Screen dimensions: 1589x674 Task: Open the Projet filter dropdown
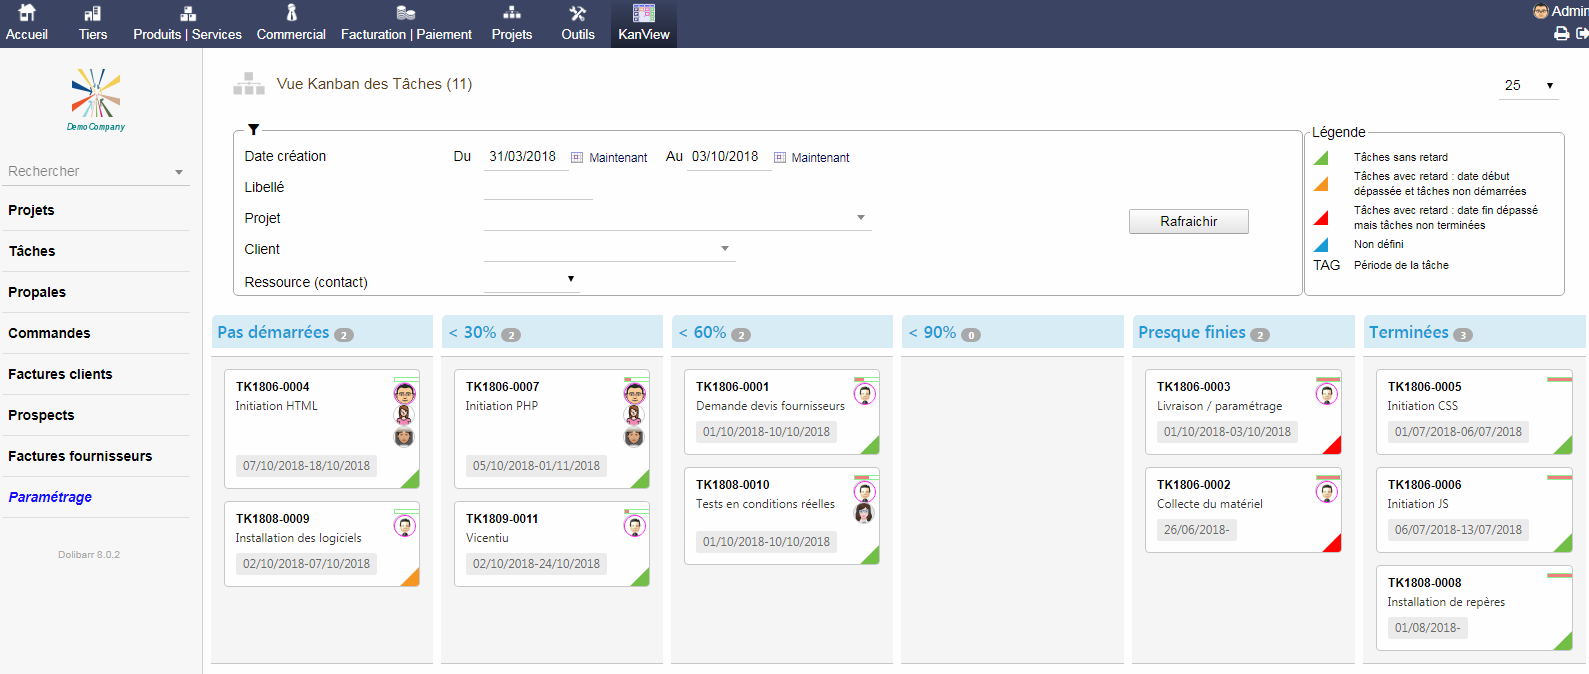(860, 218)
